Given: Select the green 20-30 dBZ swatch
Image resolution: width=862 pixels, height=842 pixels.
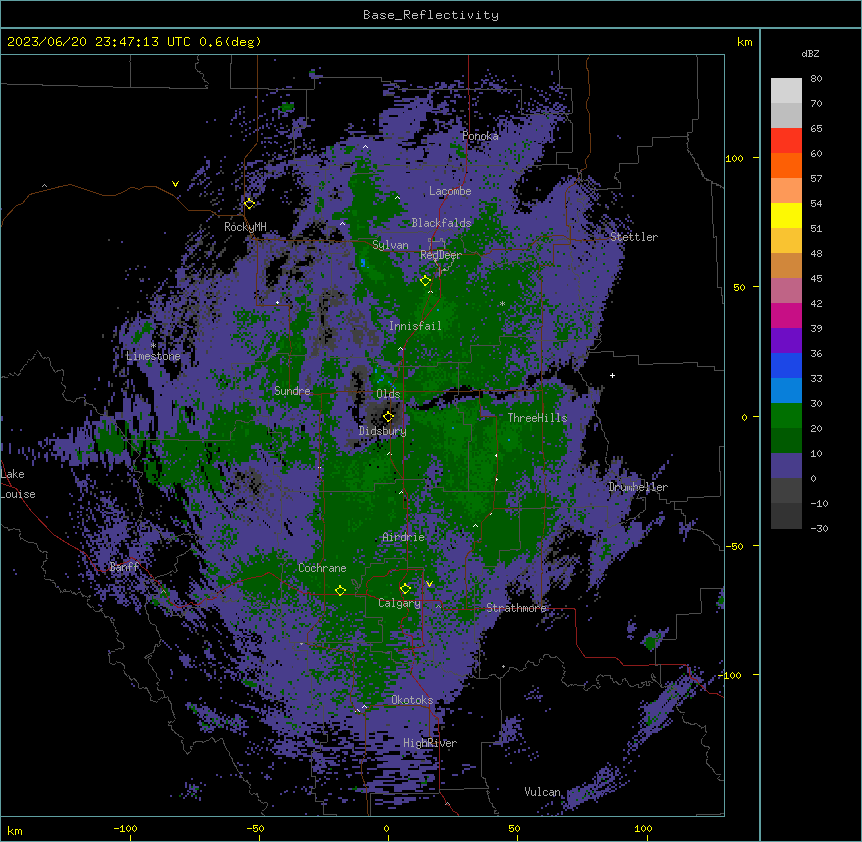Looking at the screenshot, I should (x=786, y=416).
